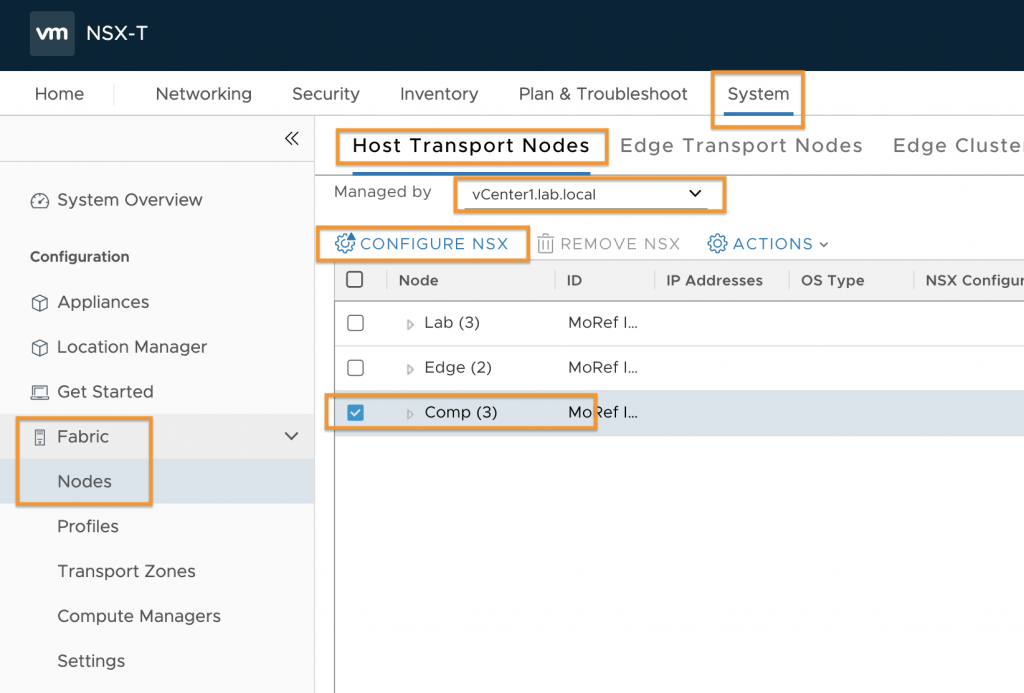Screen dimensions: 1024x693
Task: Open the Inventory tab
Action: point(440,94)
